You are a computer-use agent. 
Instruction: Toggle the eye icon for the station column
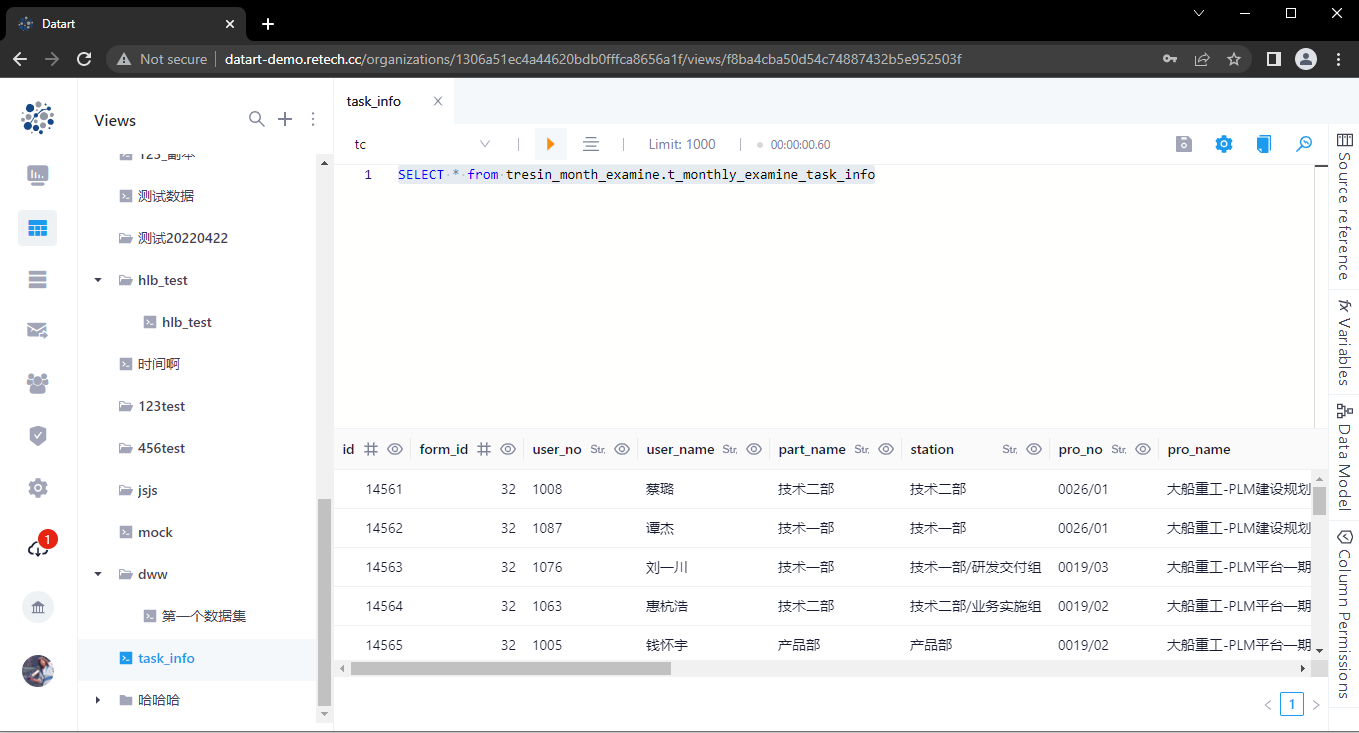(1034, 449)
